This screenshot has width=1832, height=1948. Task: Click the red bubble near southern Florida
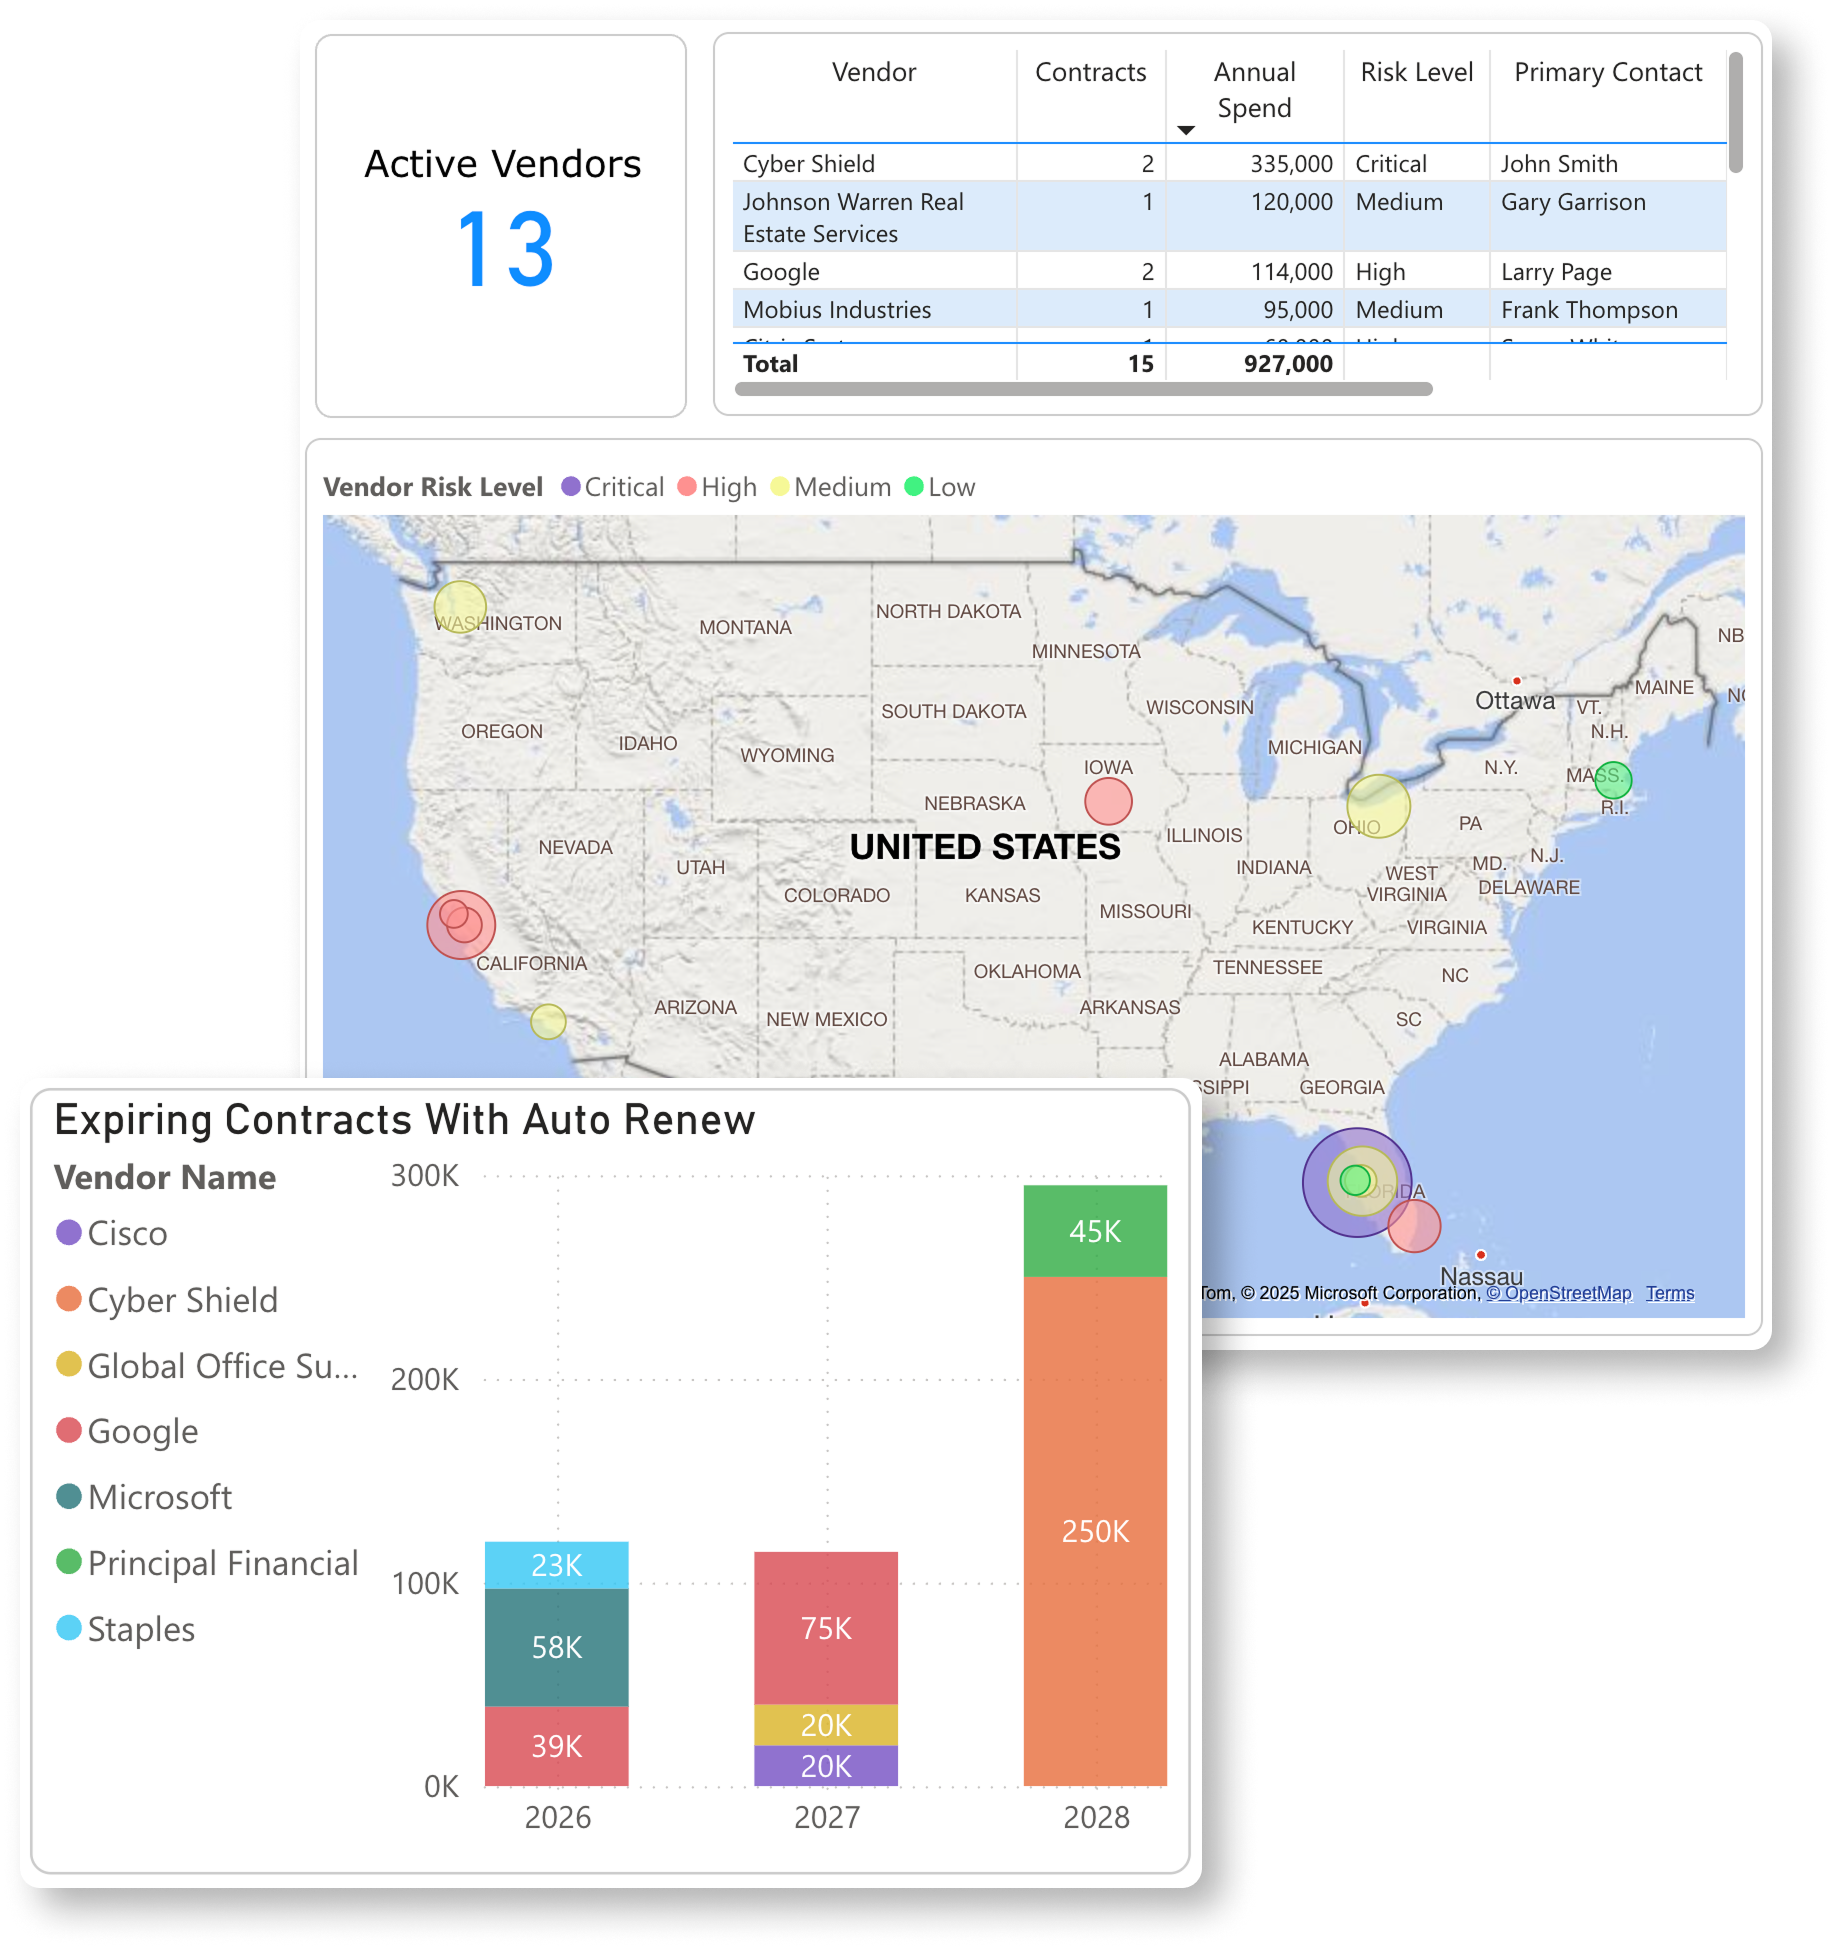point(1414,1225)
